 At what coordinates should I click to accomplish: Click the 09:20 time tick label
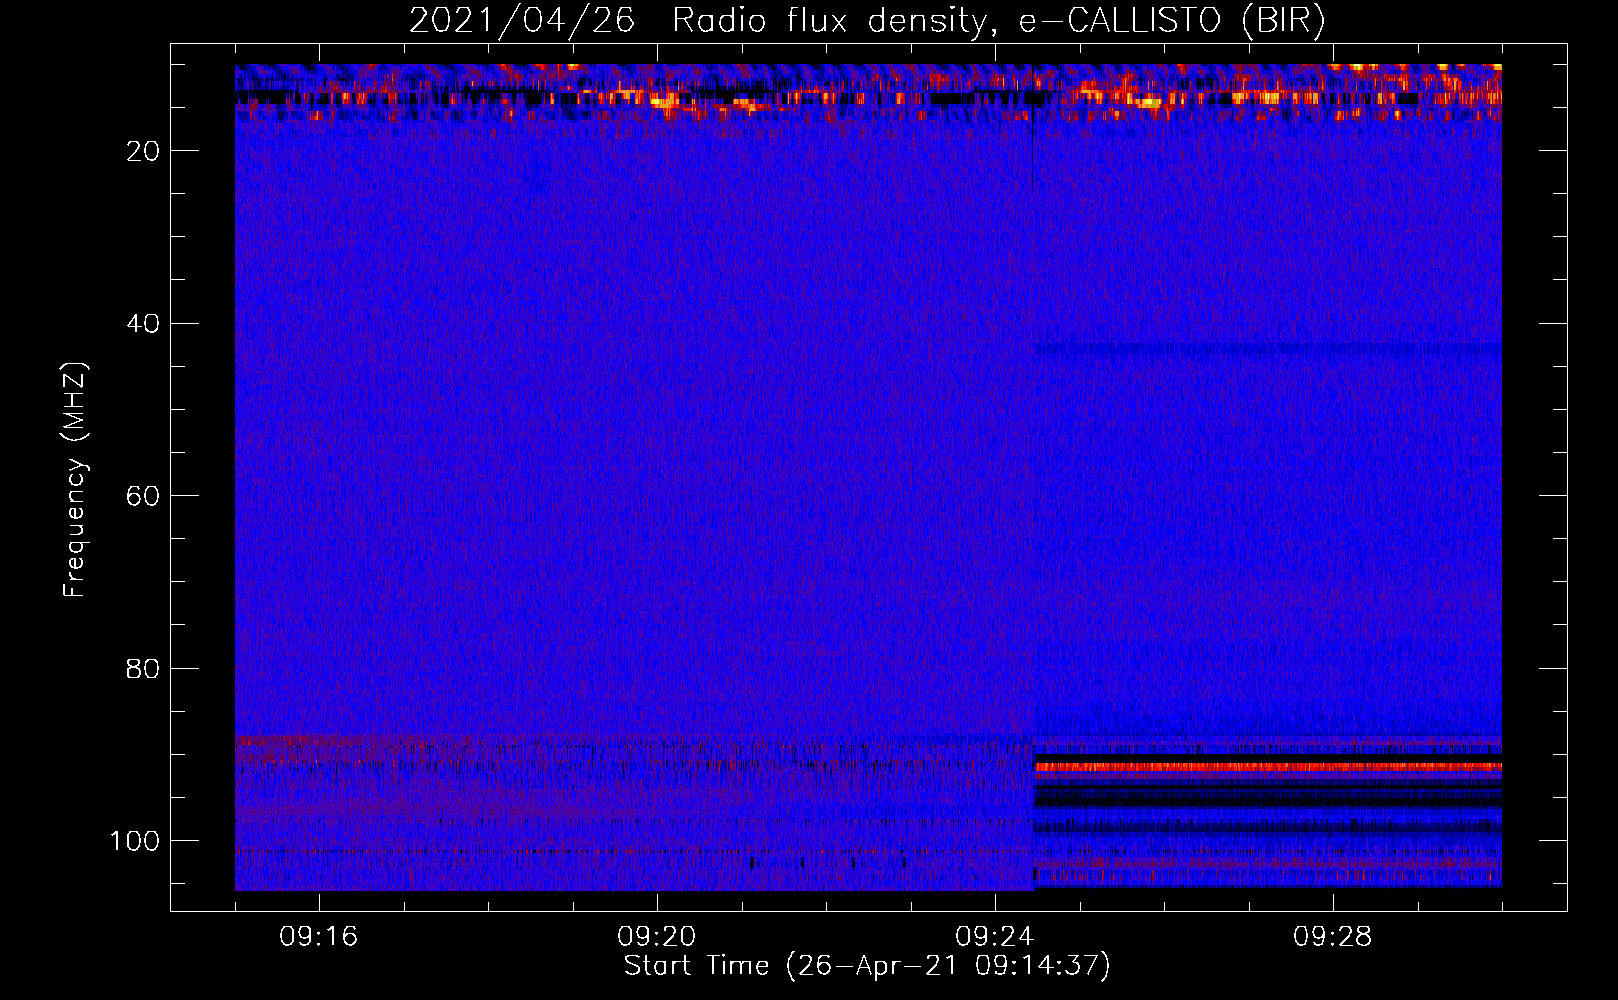(x=657, y=937)
